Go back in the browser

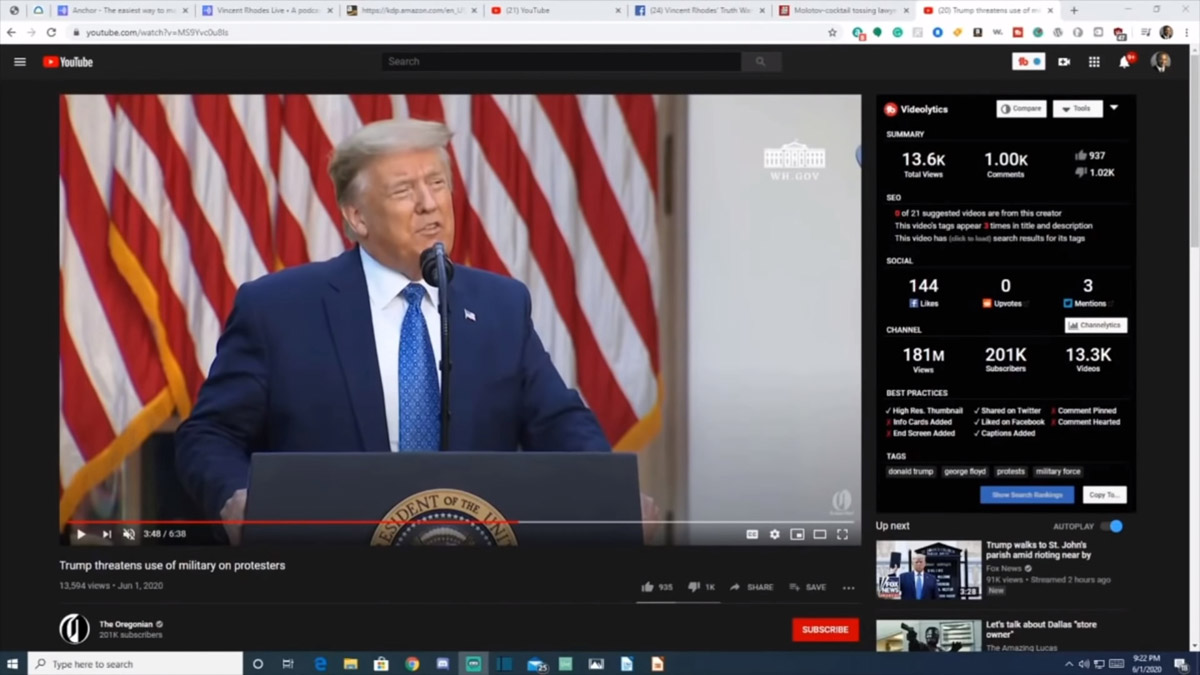click(x=12, y=32)
